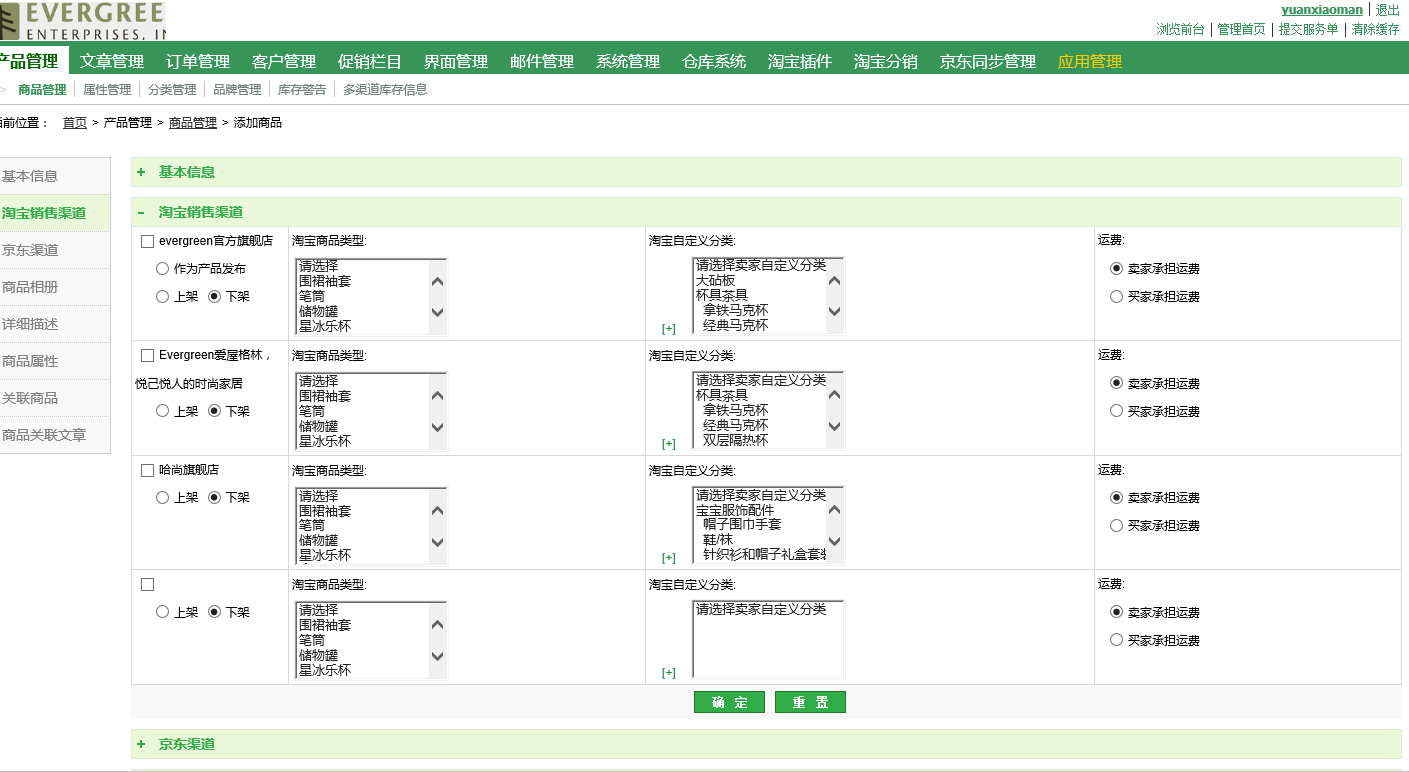Go to 京东渠道 in left sidebar

(30, 250)
